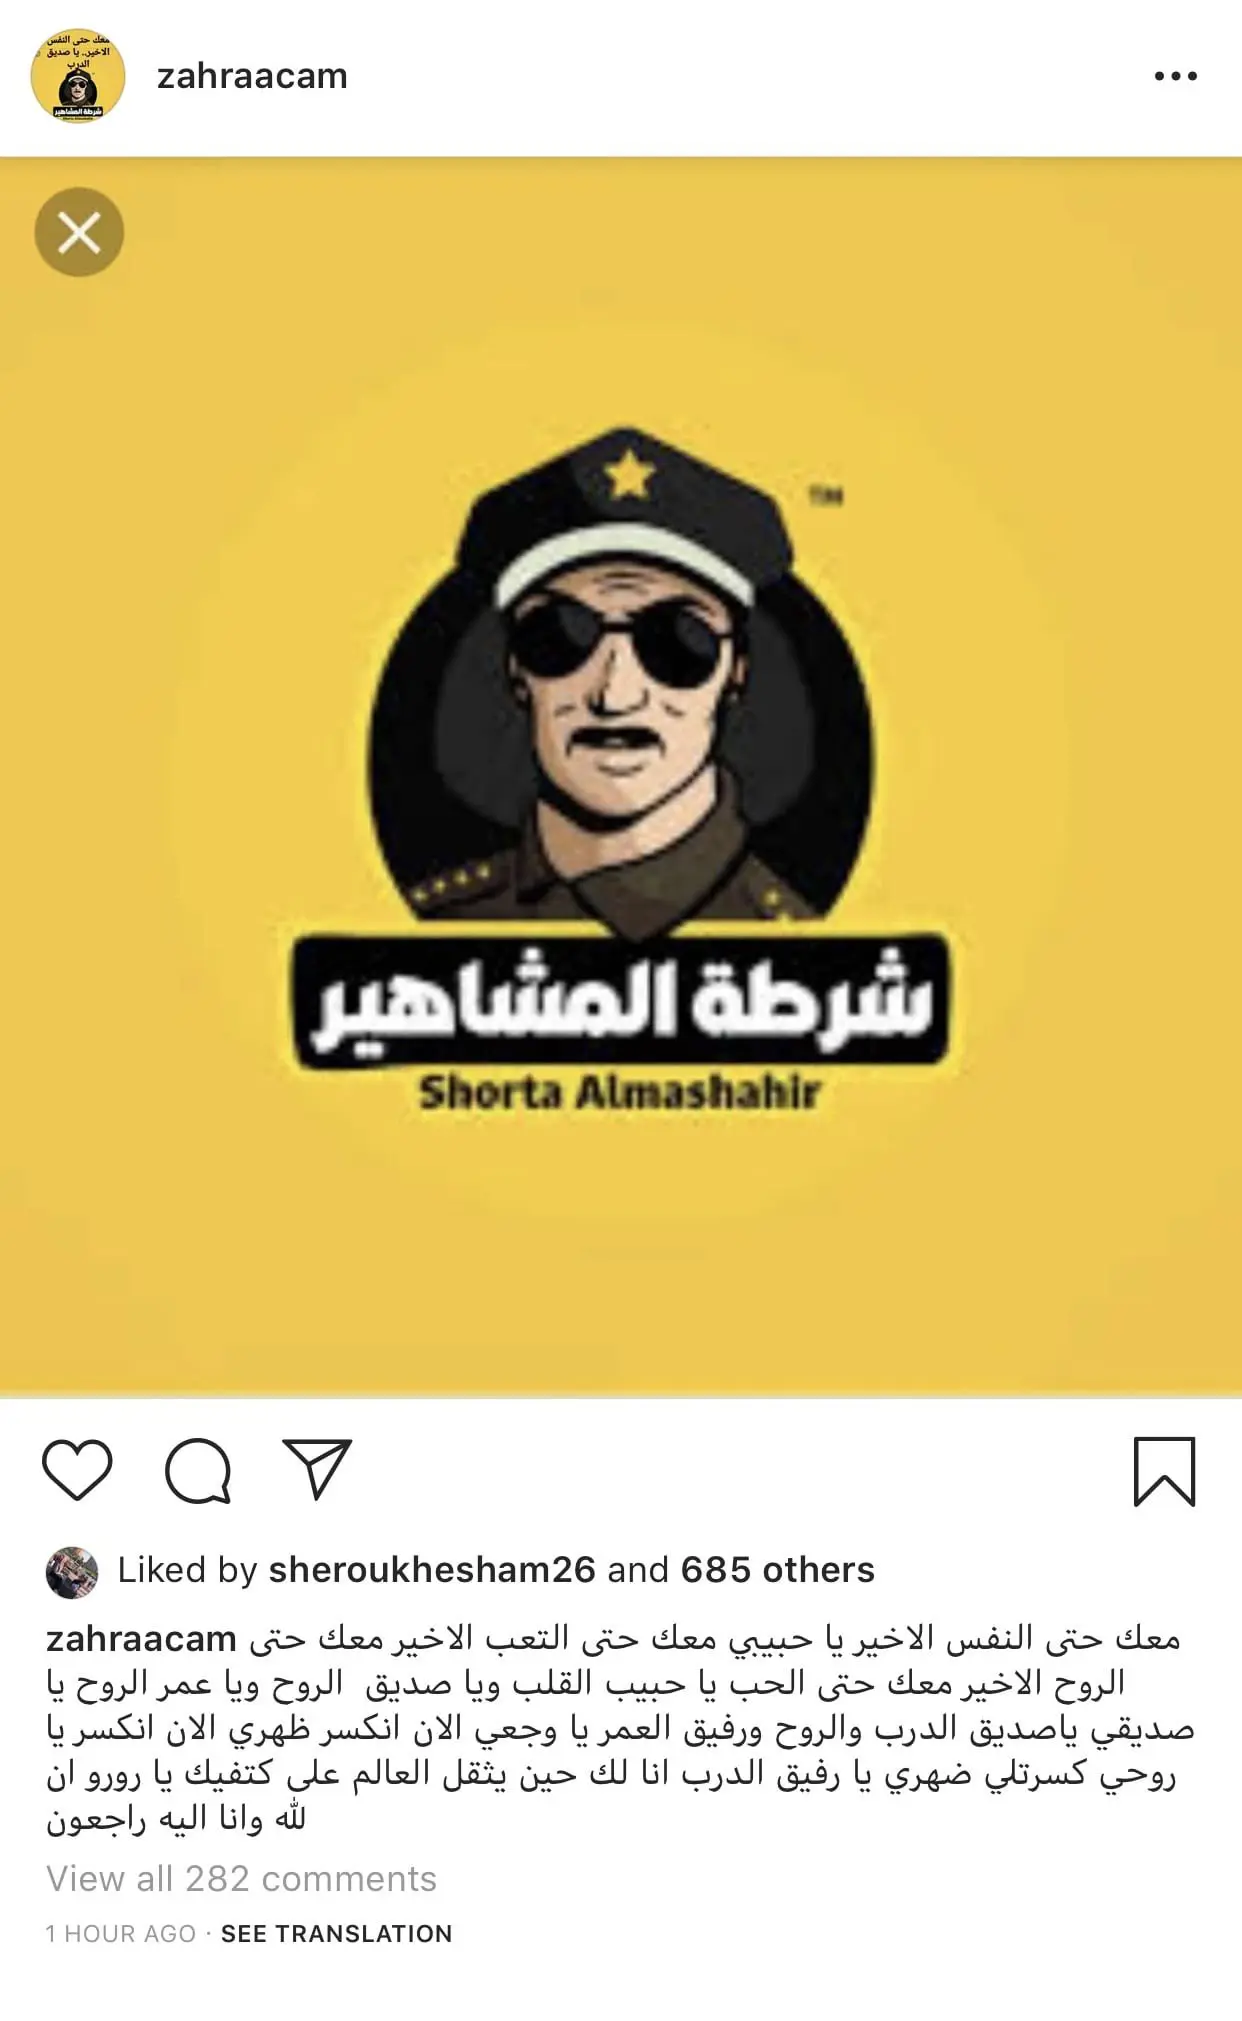Save the post with the bookmark icon
The width and height of the screenshot is (1242, 2021).
pos(1164,1471)
